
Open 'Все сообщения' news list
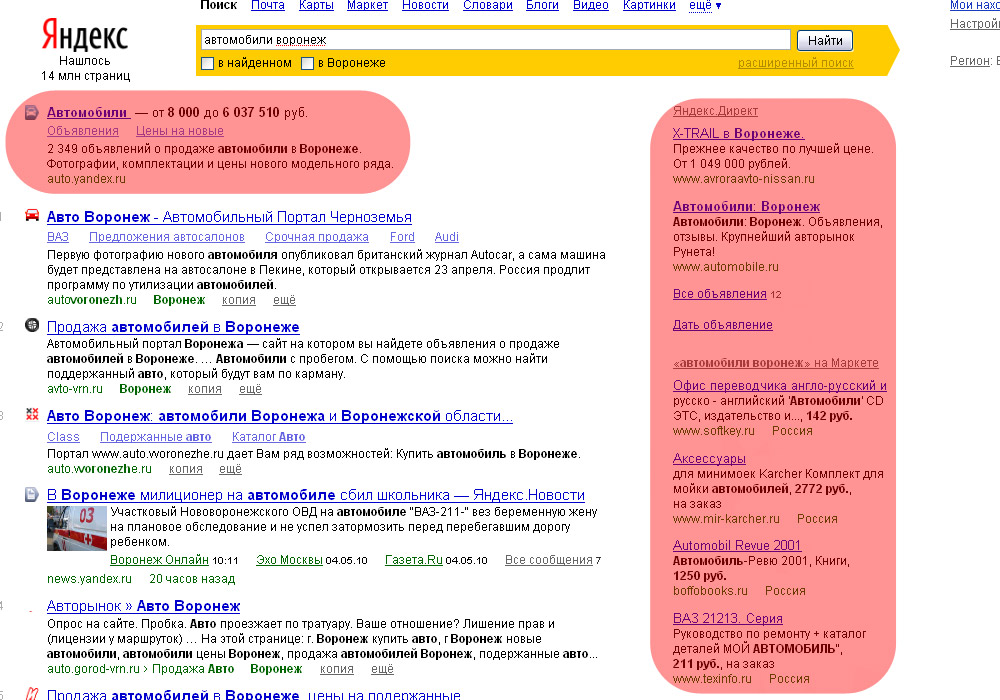click(549, 560)
